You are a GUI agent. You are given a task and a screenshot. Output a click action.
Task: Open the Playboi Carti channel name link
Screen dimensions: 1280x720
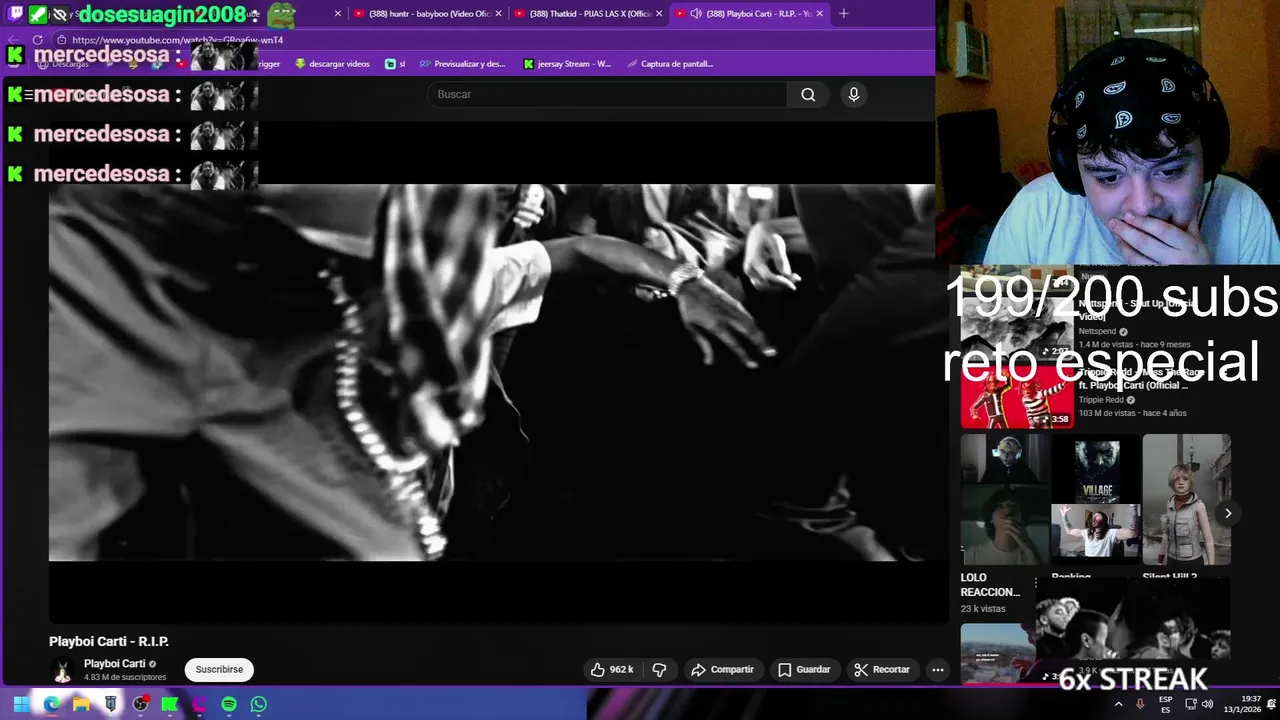(115, 663)
